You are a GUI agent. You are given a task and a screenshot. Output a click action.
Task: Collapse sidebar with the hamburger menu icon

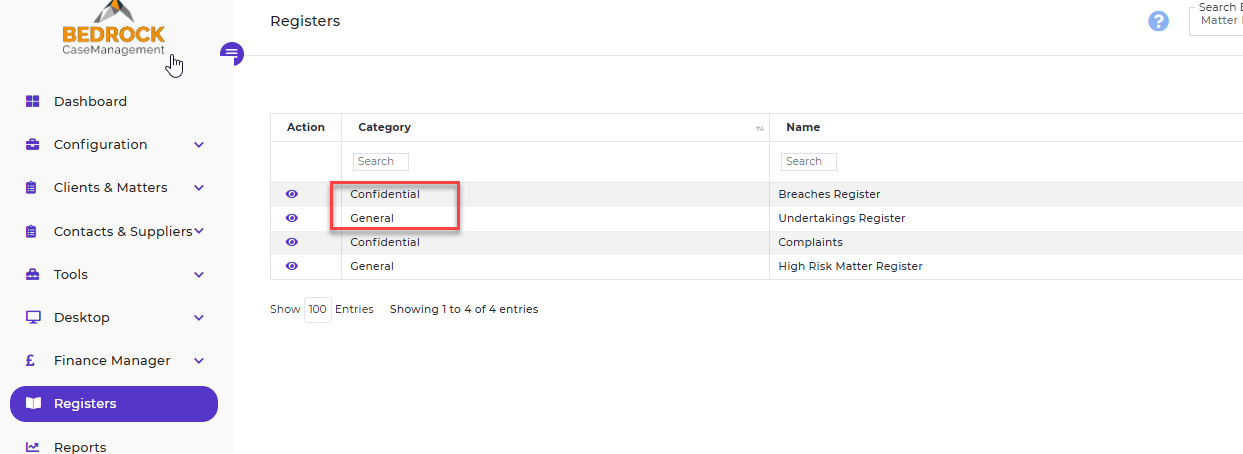point(232,53)
